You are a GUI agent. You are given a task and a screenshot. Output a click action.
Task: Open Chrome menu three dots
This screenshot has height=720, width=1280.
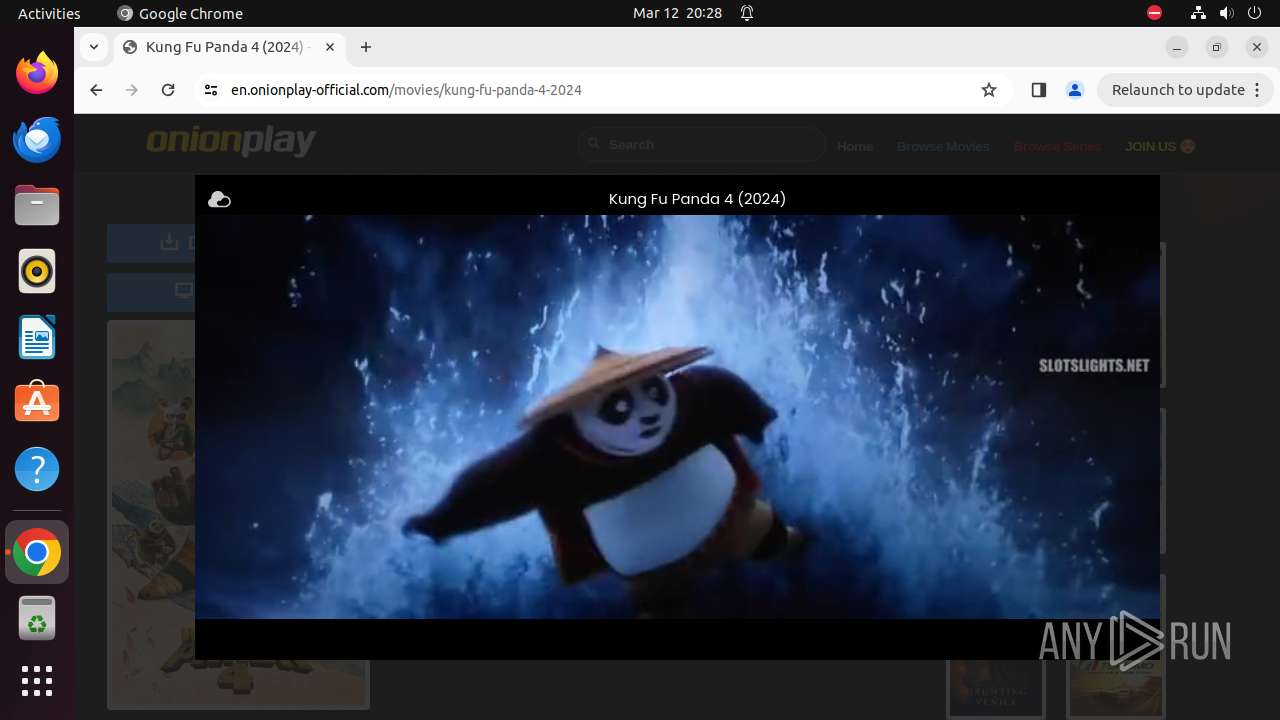[1259, 90]
